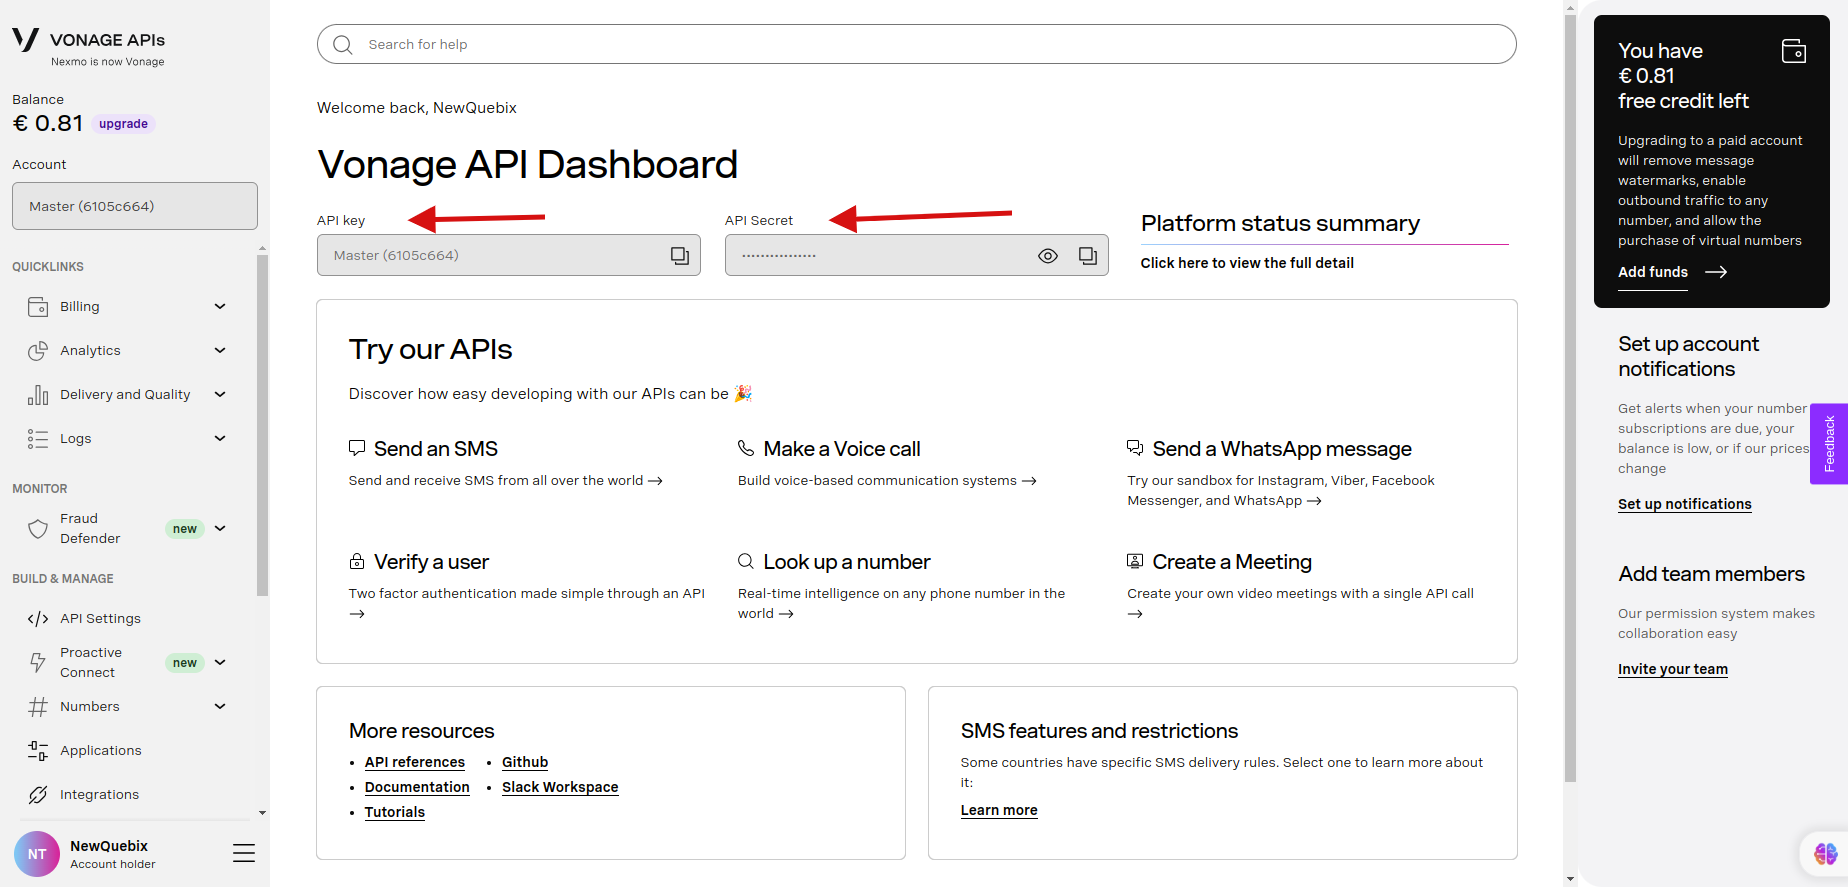The image size is (1848, 887).
Task: Expand the Billing menu chevron
Action: 220,307
